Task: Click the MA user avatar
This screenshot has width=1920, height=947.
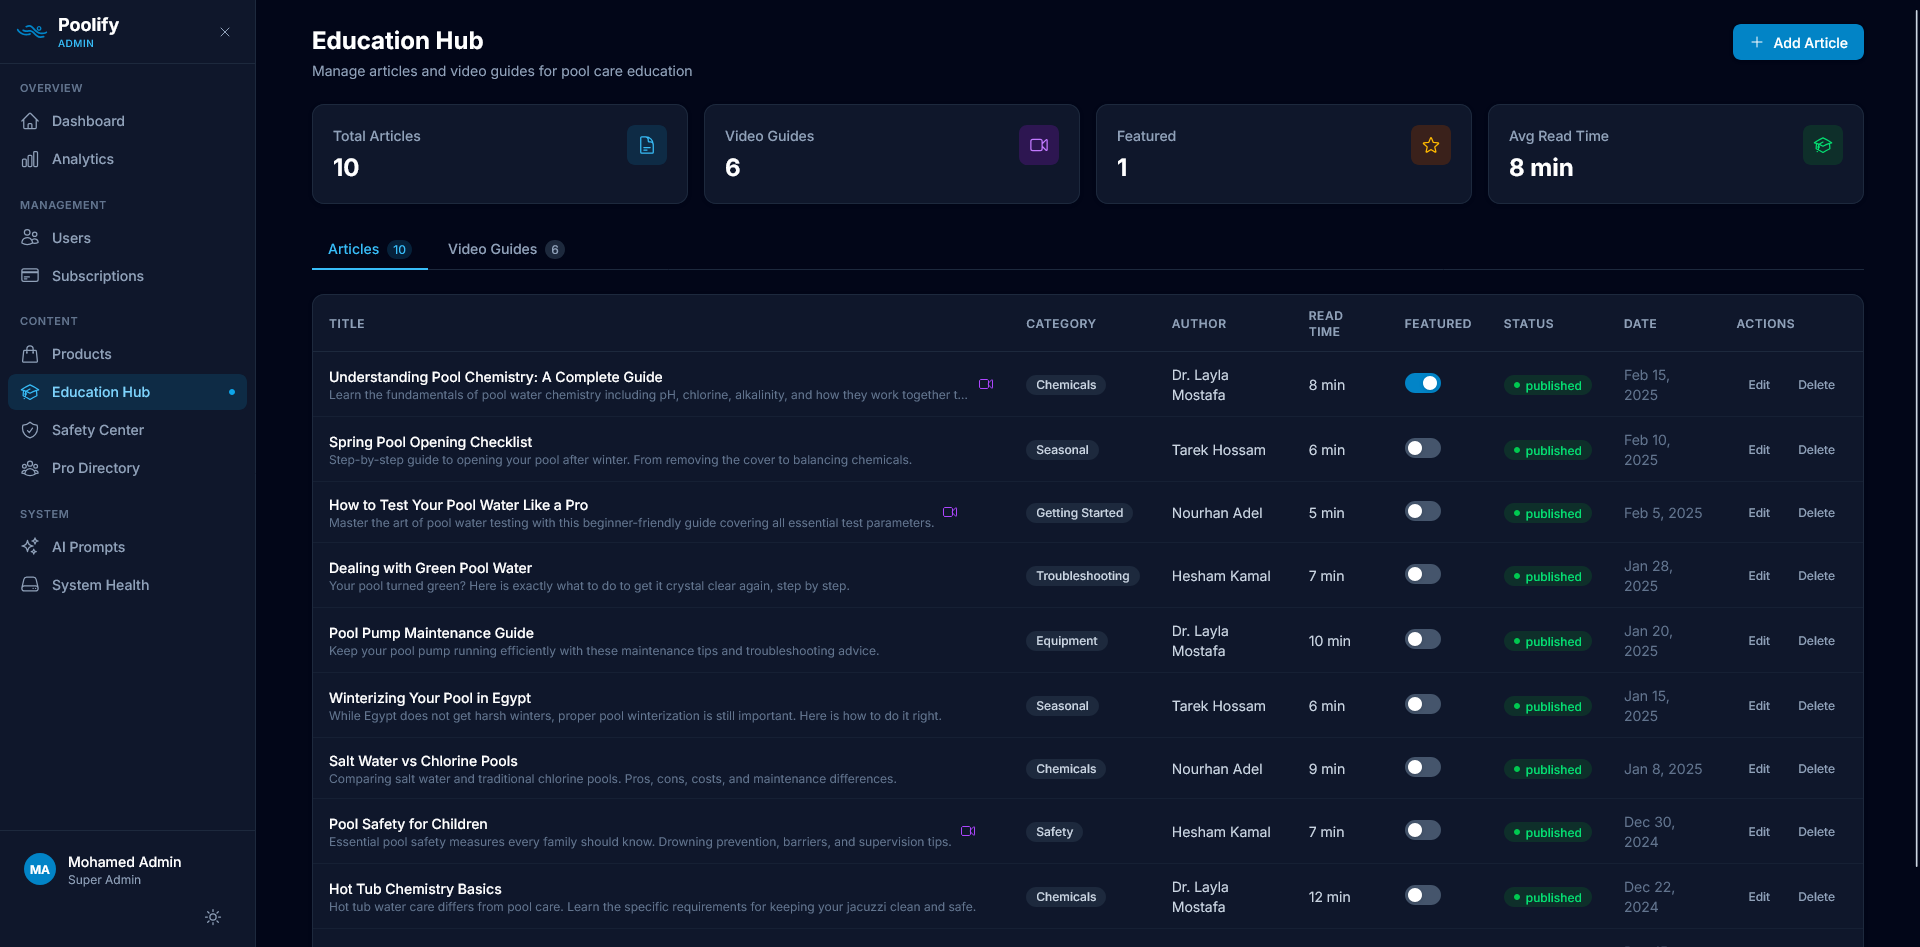Action: pyautogui.click(x=40, y=869)
